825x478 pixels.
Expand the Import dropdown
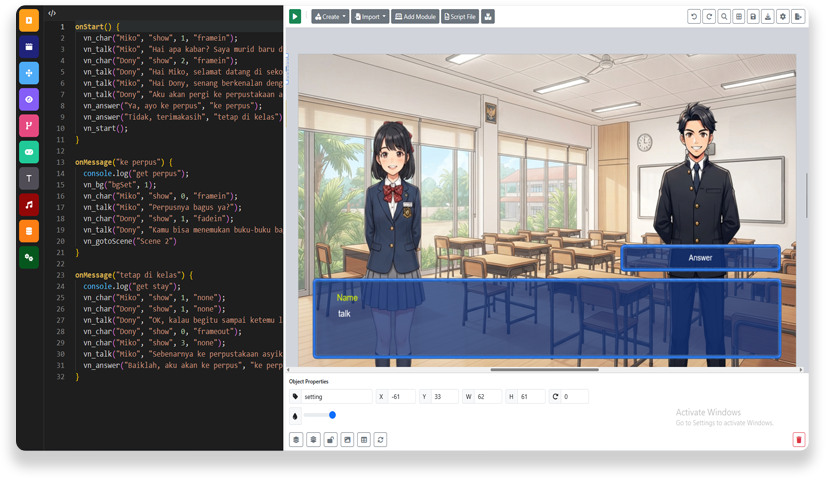[370, 17]
